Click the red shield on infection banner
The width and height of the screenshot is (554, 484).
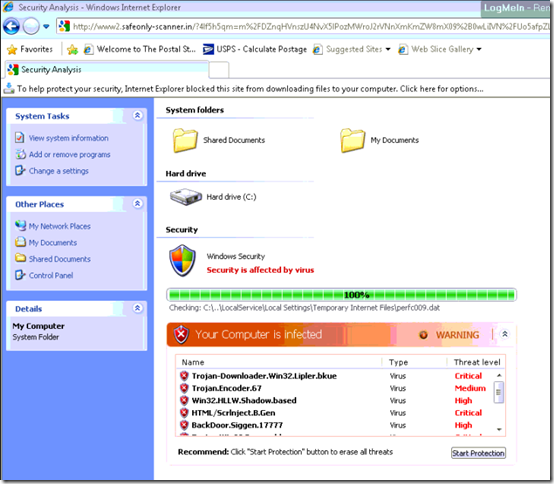click(181, 334)
